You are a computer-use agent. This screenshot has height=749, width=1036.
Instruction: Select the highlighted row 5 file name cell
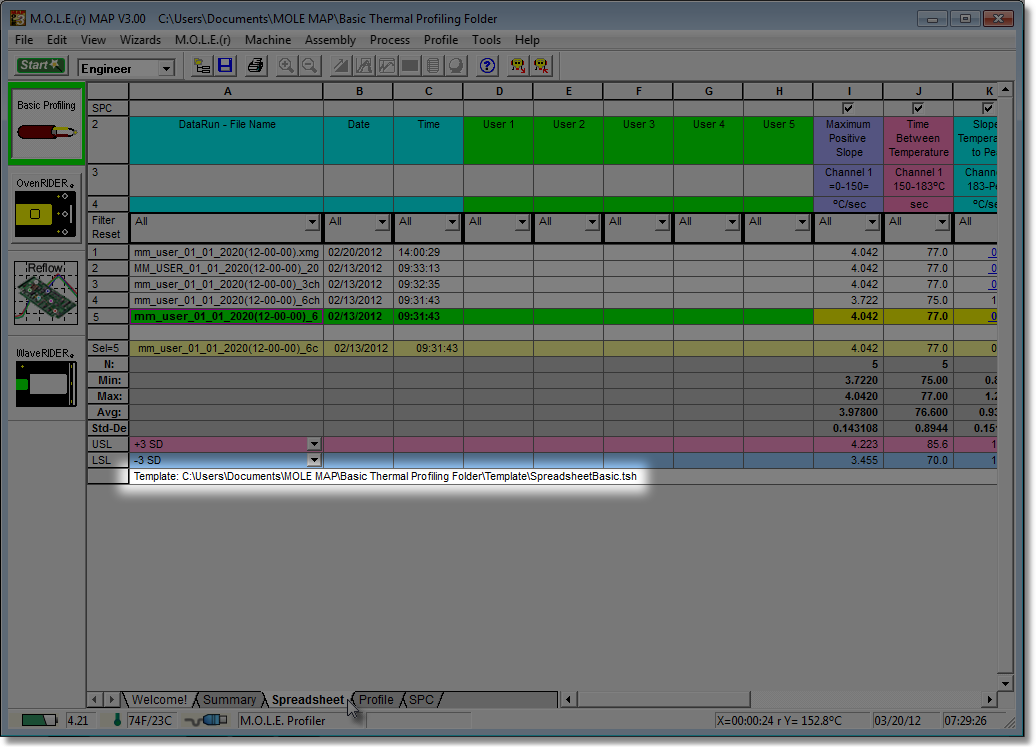tap(226, 316)
